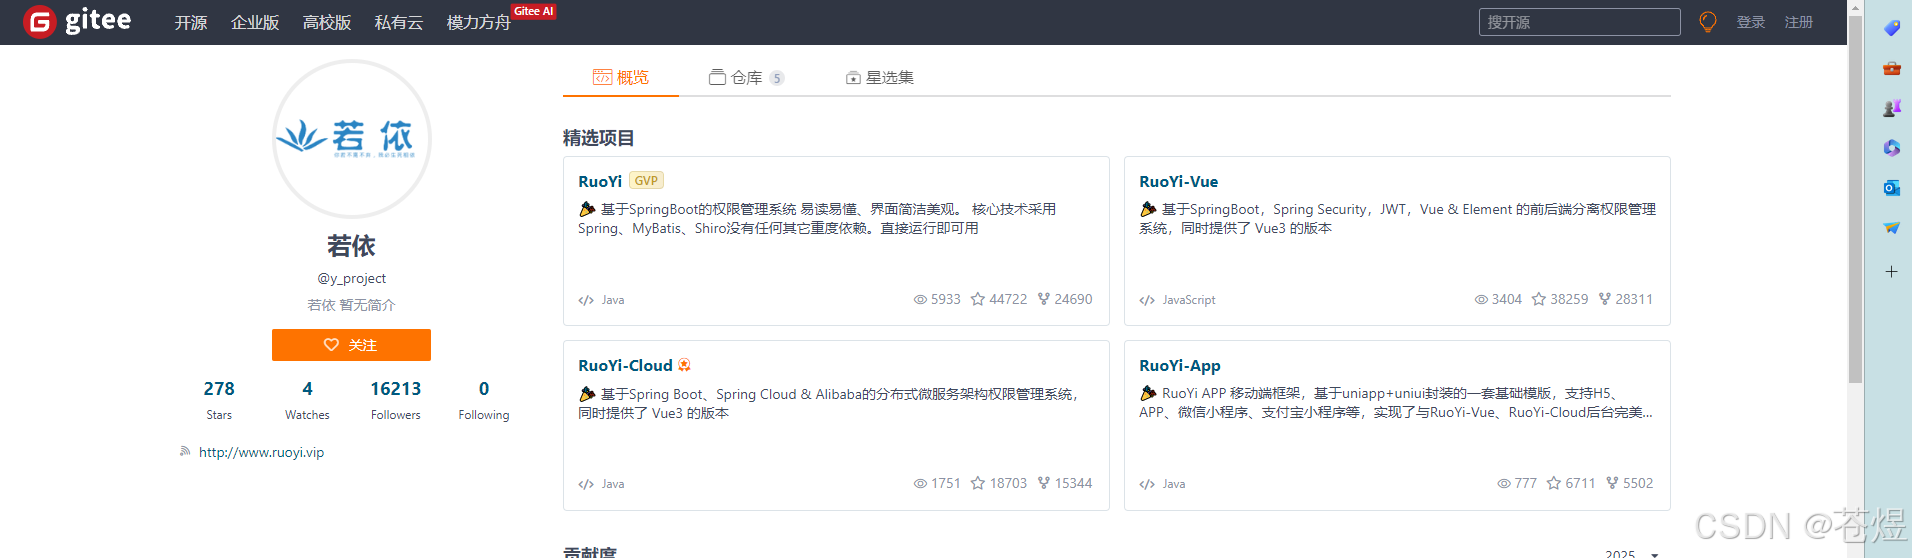Click the JavaScript language label on RuoYi-Vue

[1189, 300]
